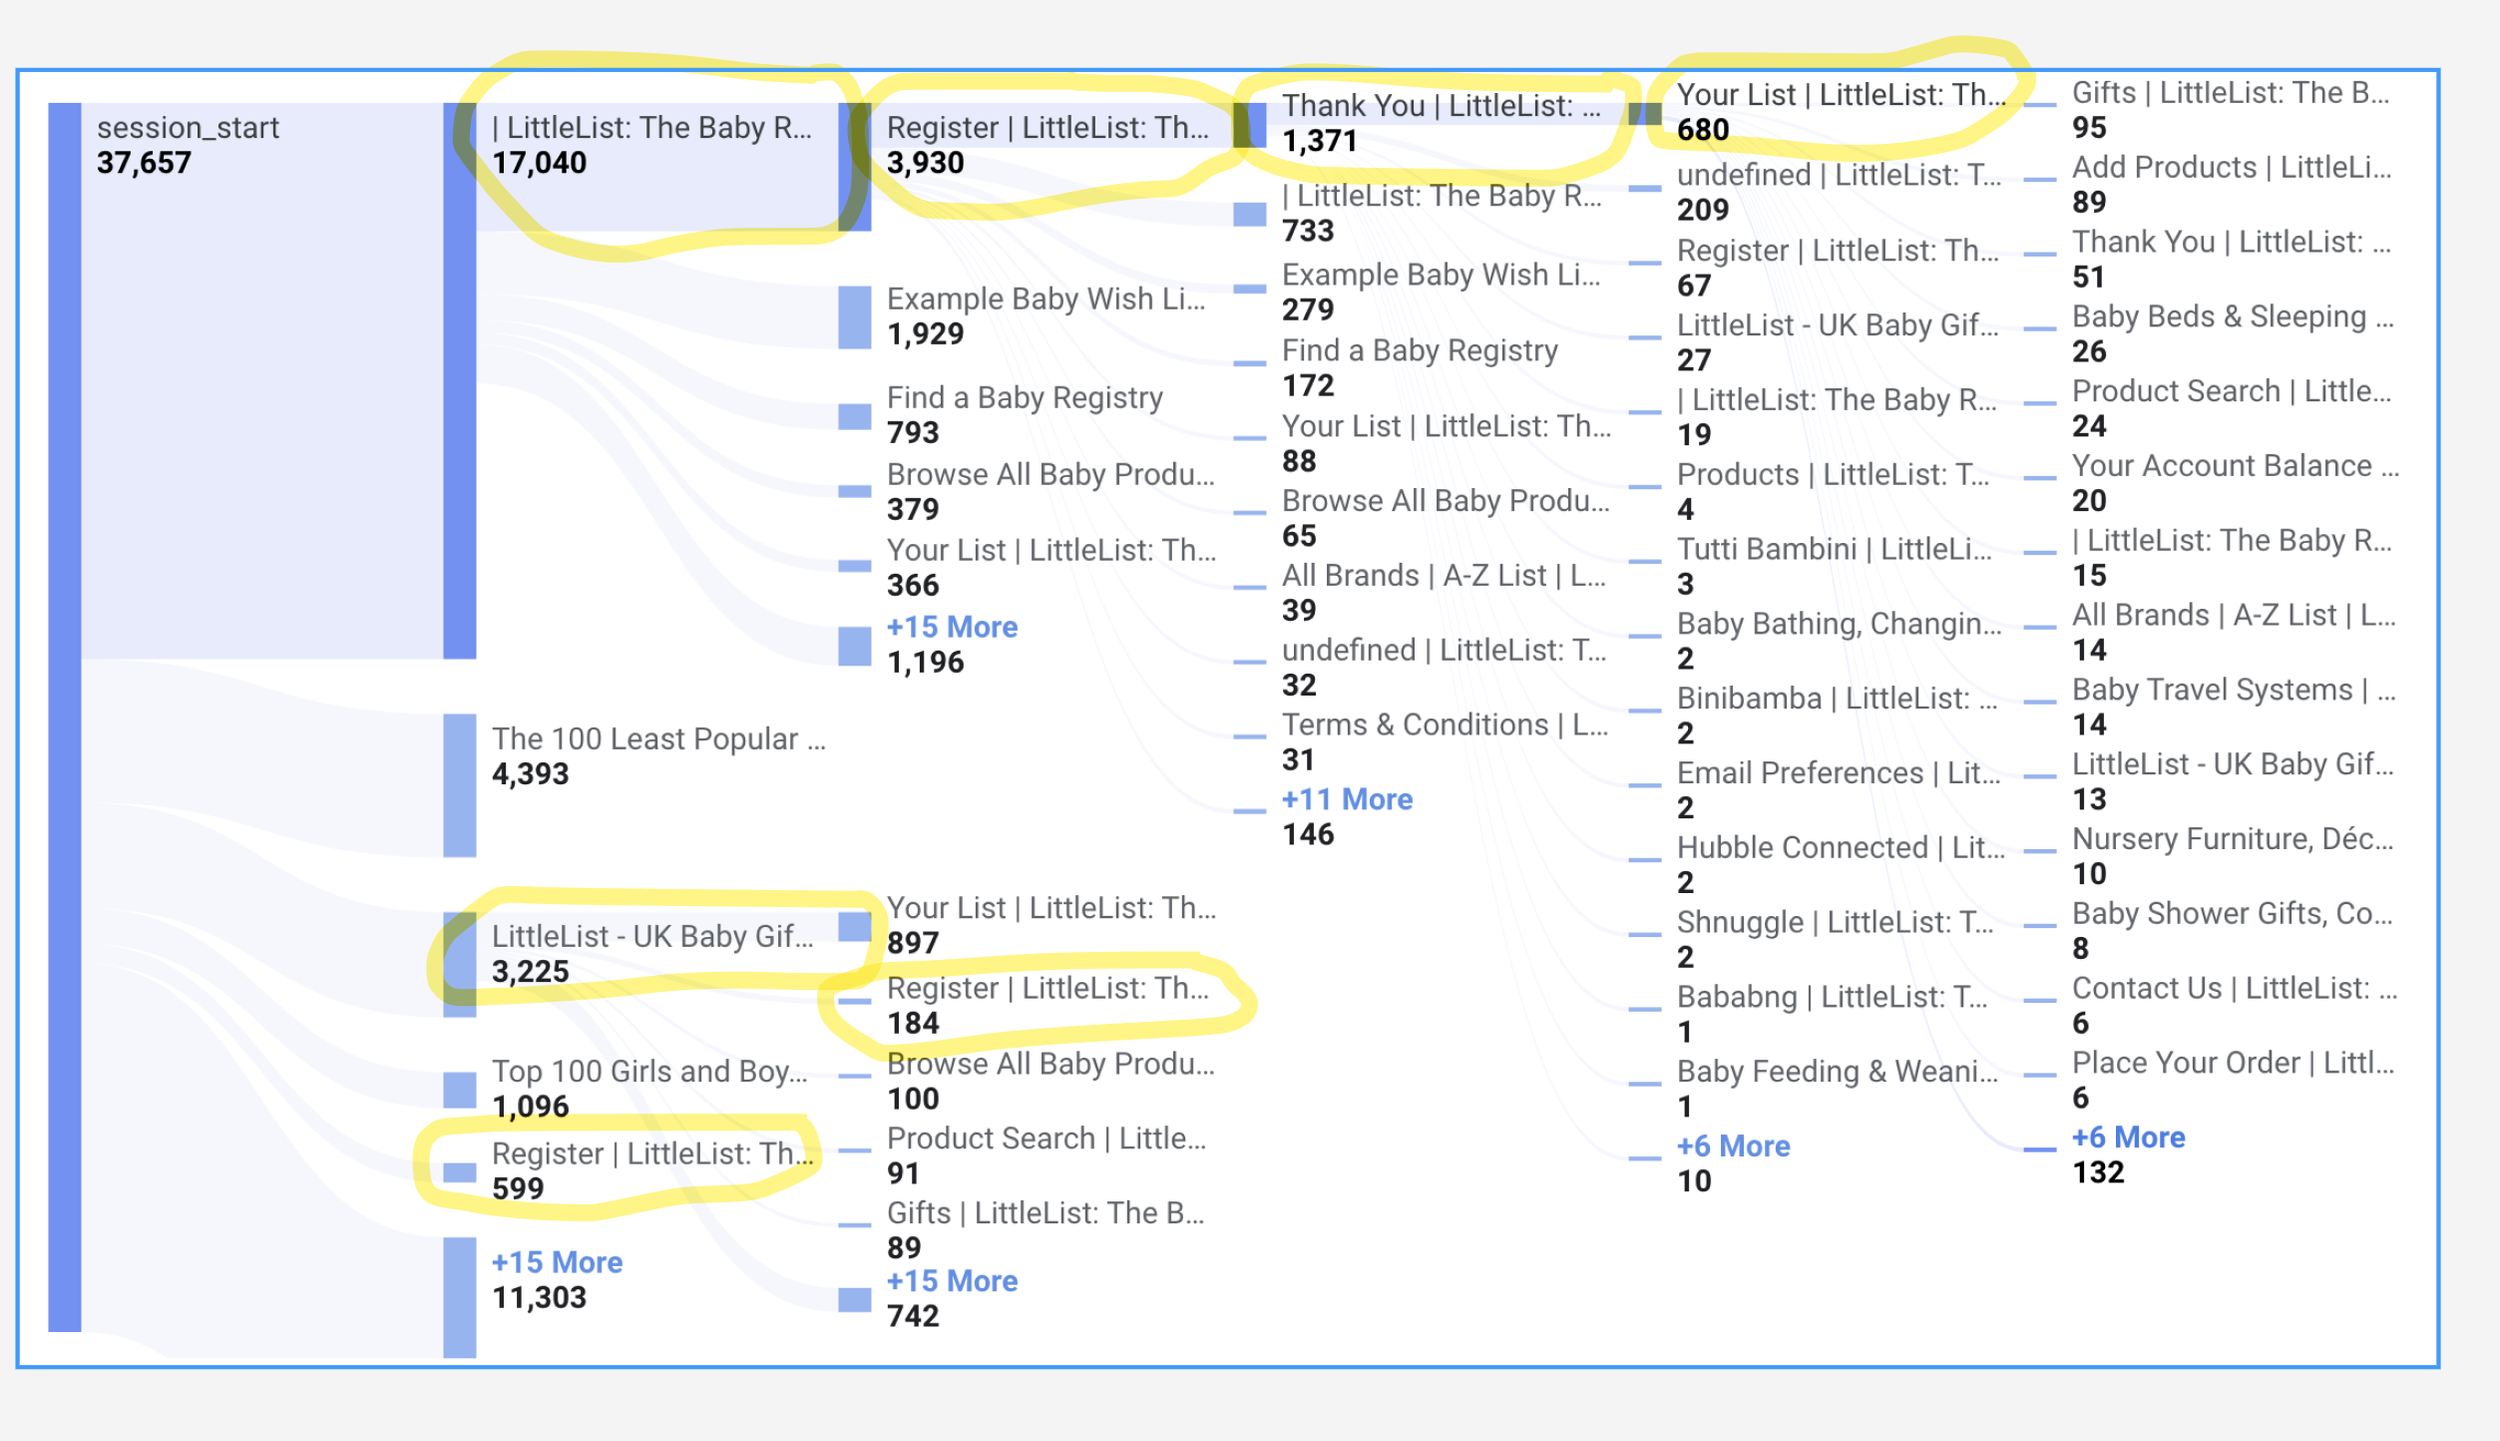Click Register node with 599 sessions
The image size is (2500, 1441).
tap(651, 1154)
